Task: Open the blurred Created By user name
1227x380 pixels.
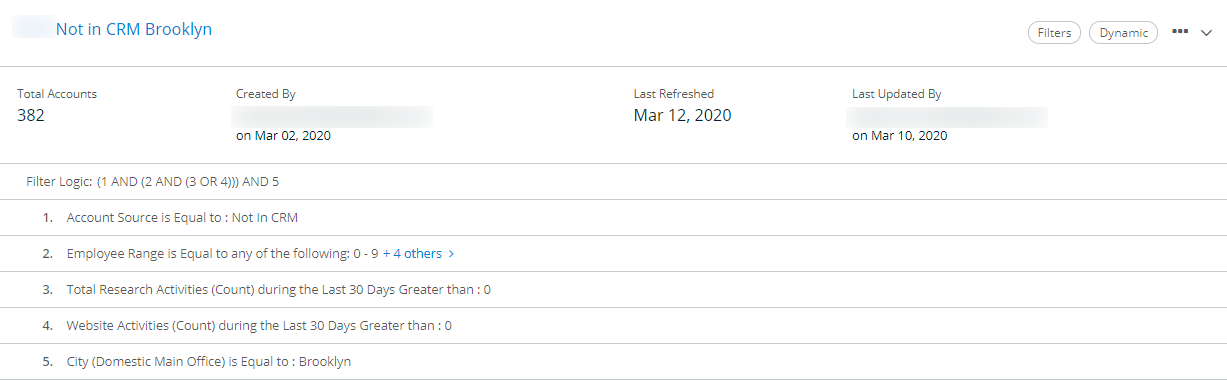Action: (x=333, y=117)
